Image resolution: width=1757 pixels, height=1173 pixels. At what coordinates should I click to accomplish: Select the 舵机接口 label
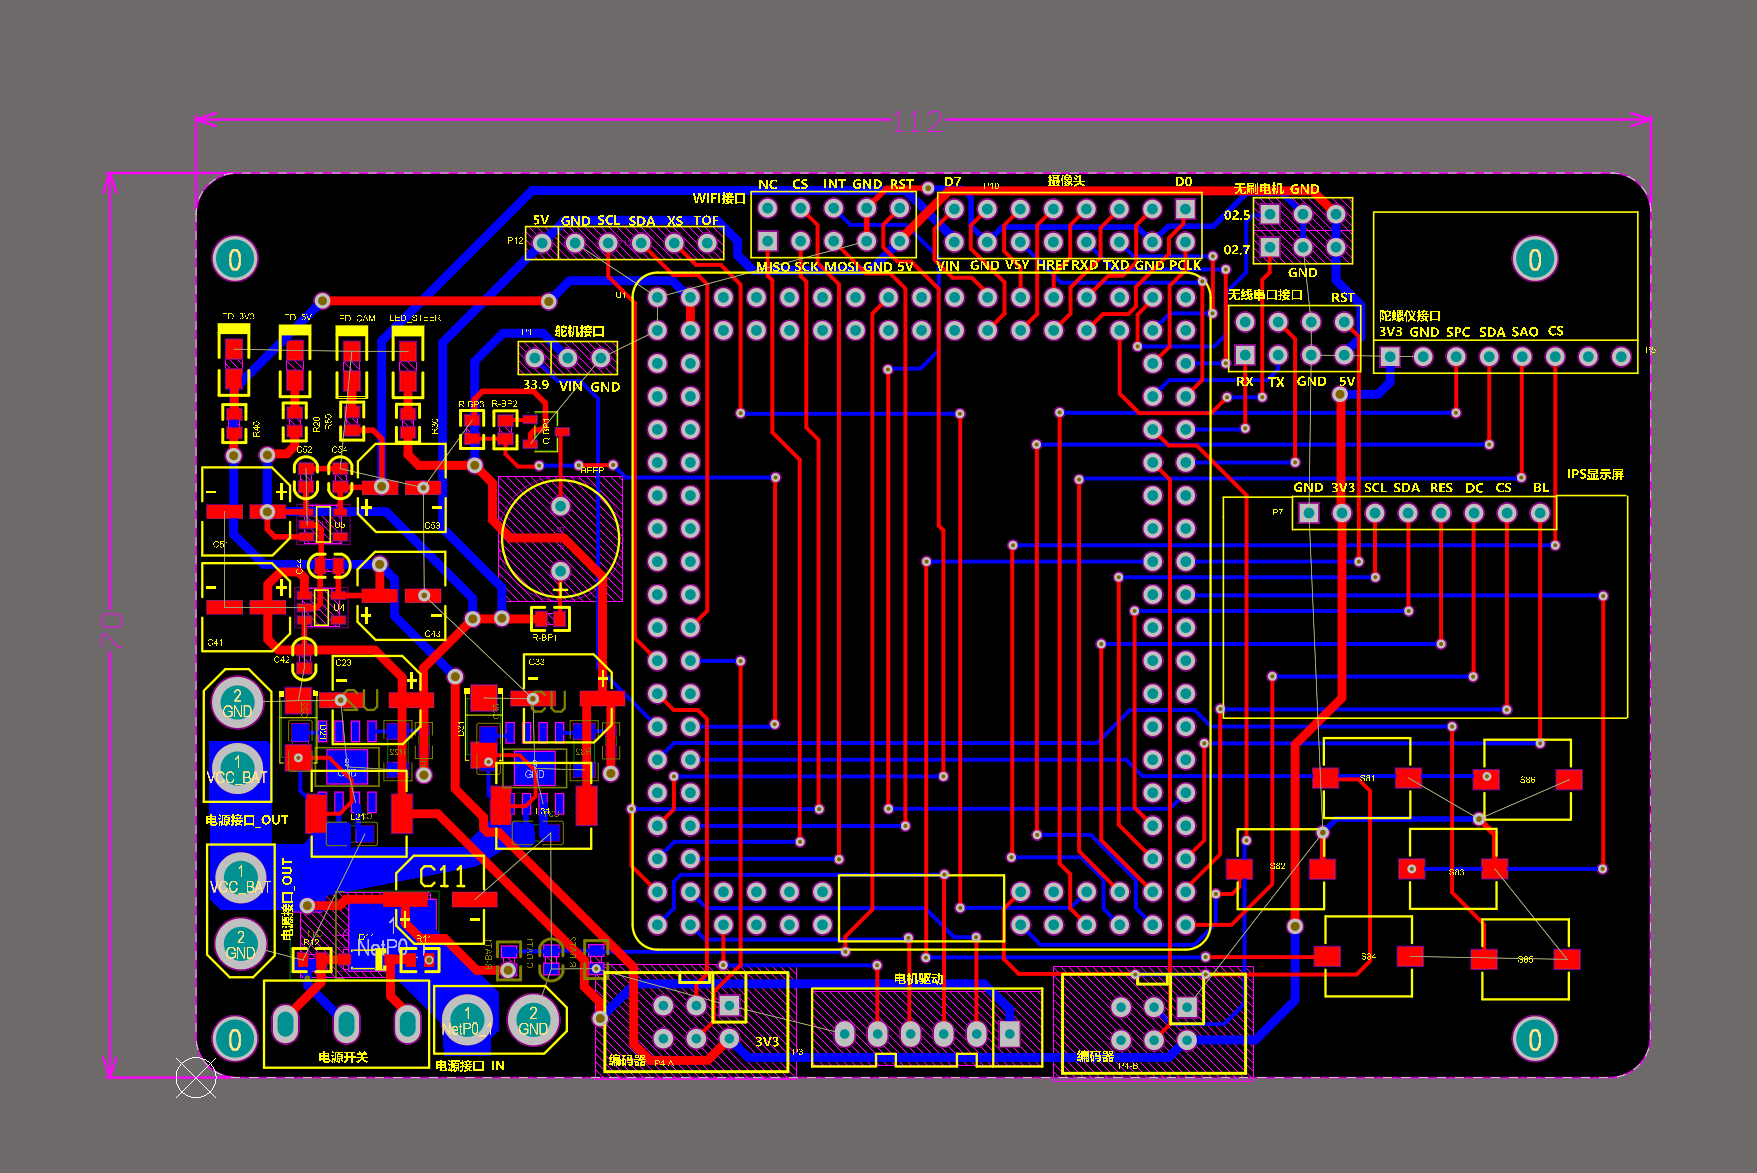[x=579, y=331]
